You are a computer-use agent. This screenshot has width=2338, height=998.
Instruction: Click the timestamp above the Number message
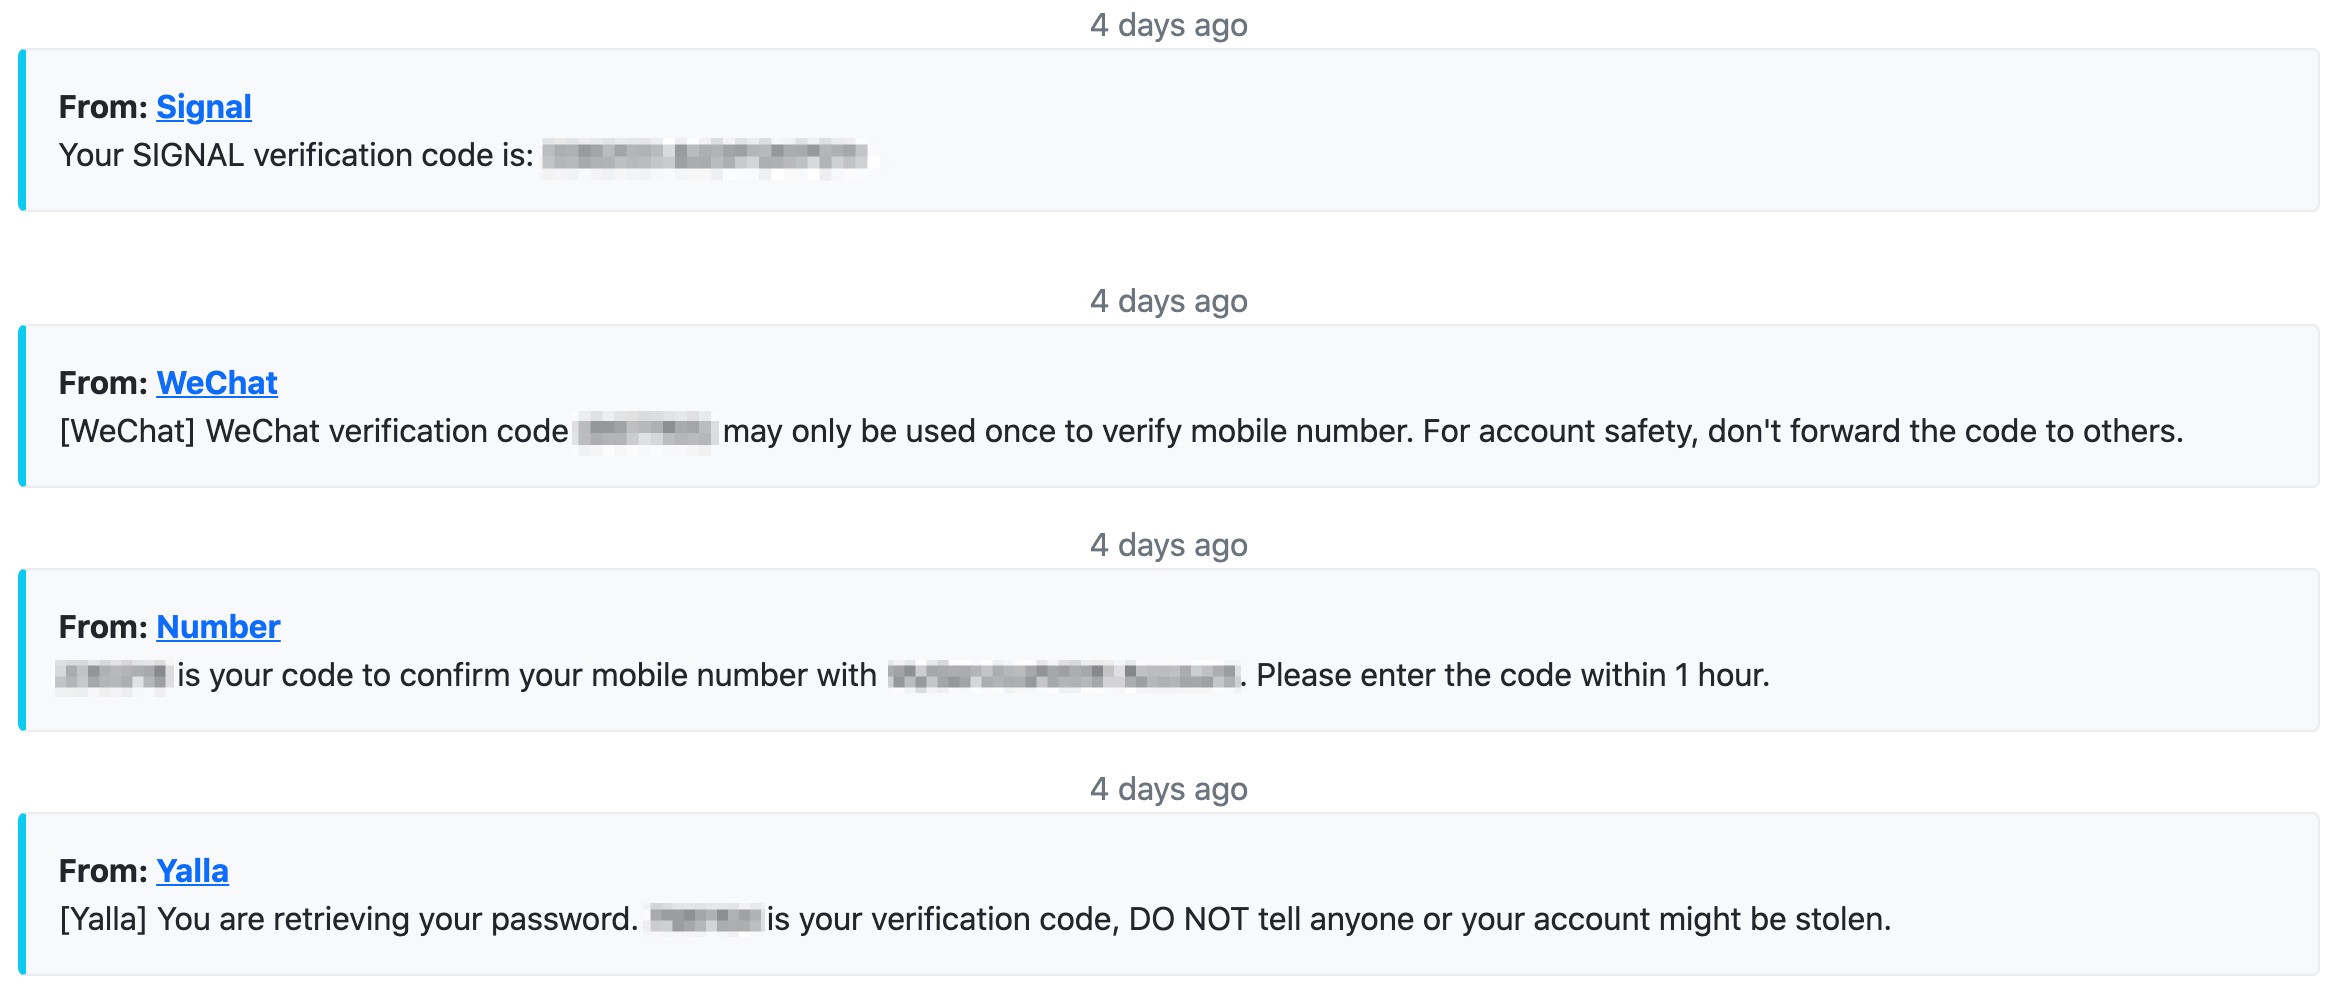coord(1168,545)
